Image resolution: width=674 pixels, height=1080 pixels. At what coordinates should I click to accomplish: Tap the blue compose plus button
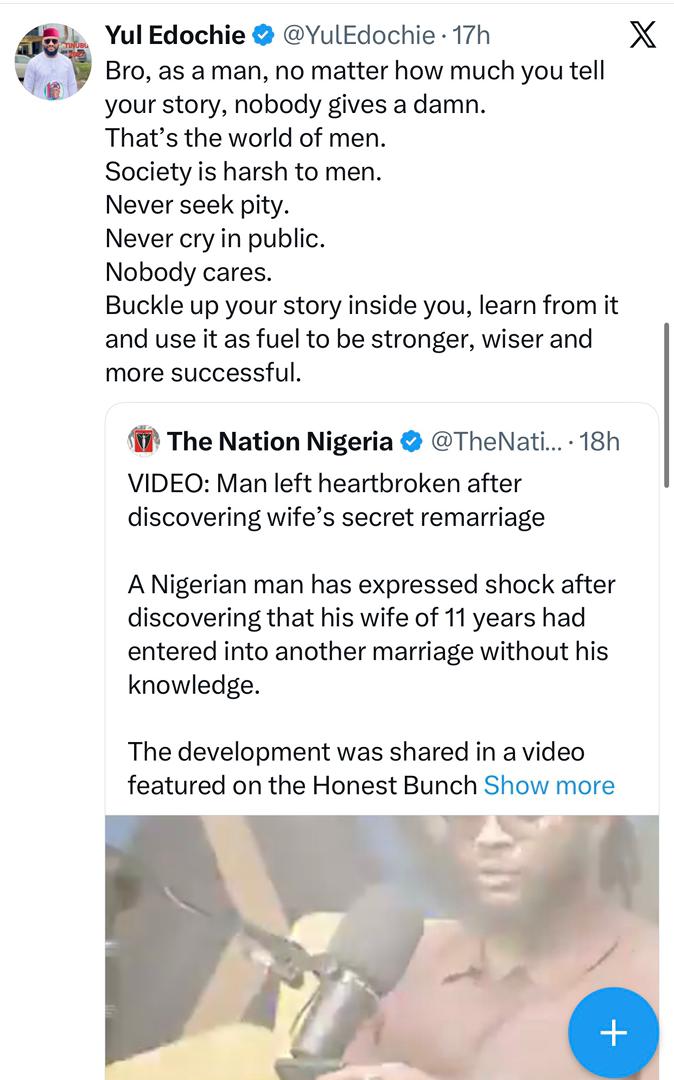[613, 1032]
